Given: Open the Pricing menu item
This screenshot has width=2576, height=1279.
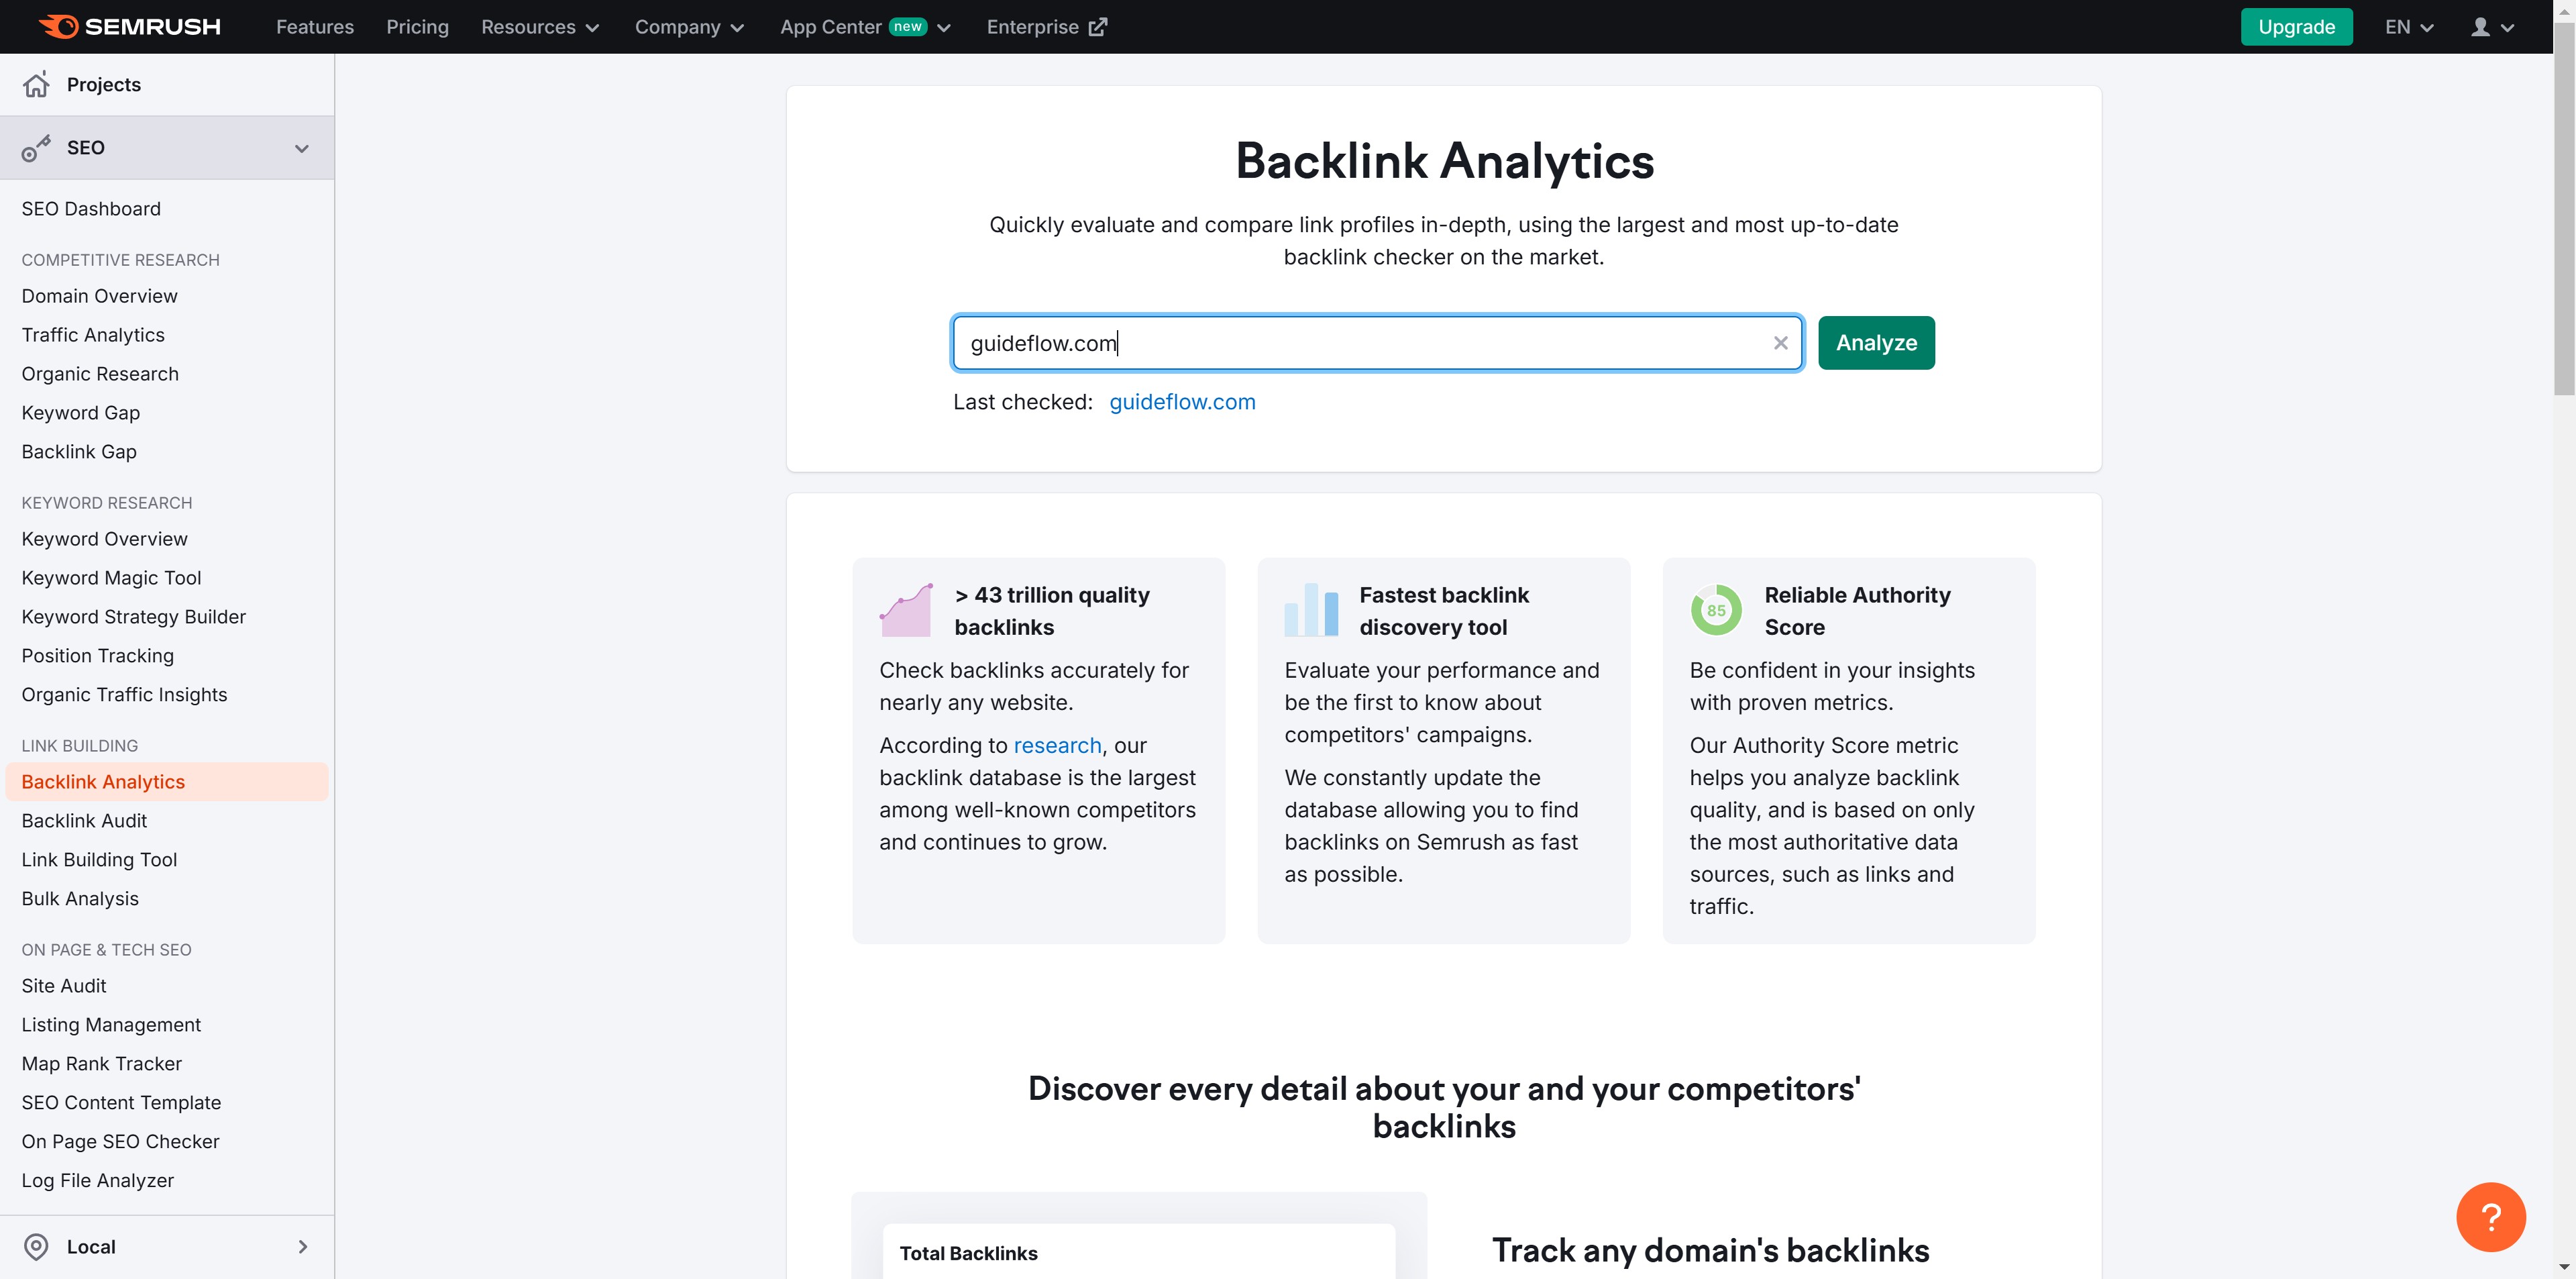Looking at the screenshot, I should [417, 27].
